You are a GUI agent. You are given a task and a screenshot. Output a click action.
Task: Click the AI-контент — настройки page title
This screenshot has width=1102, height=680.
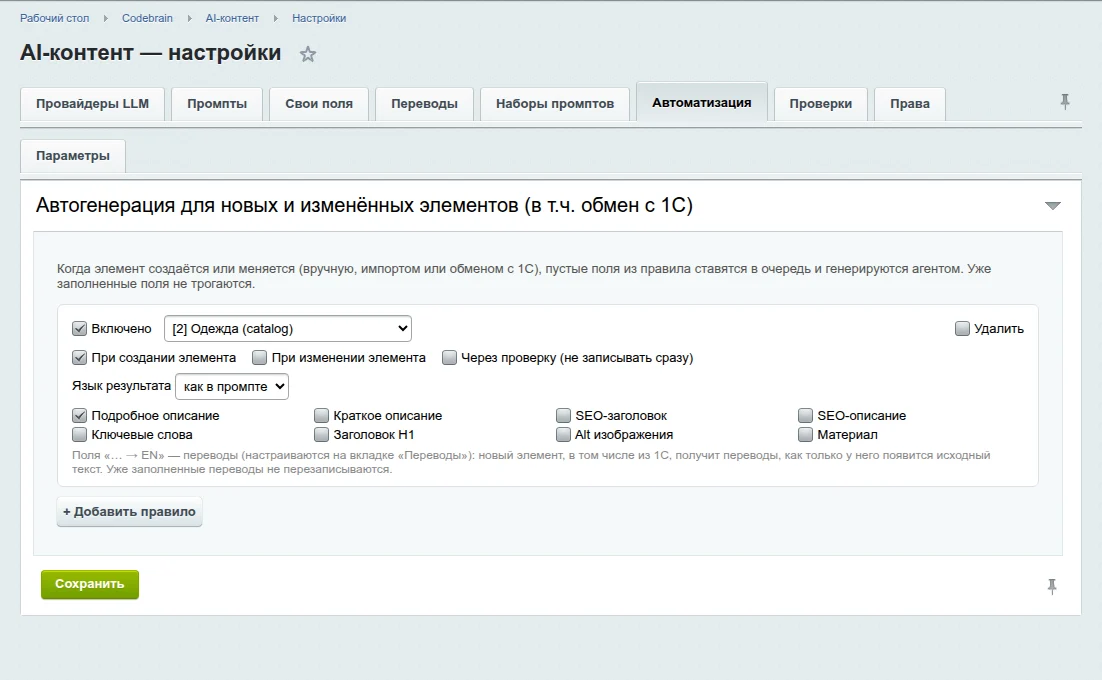(150, 53)
